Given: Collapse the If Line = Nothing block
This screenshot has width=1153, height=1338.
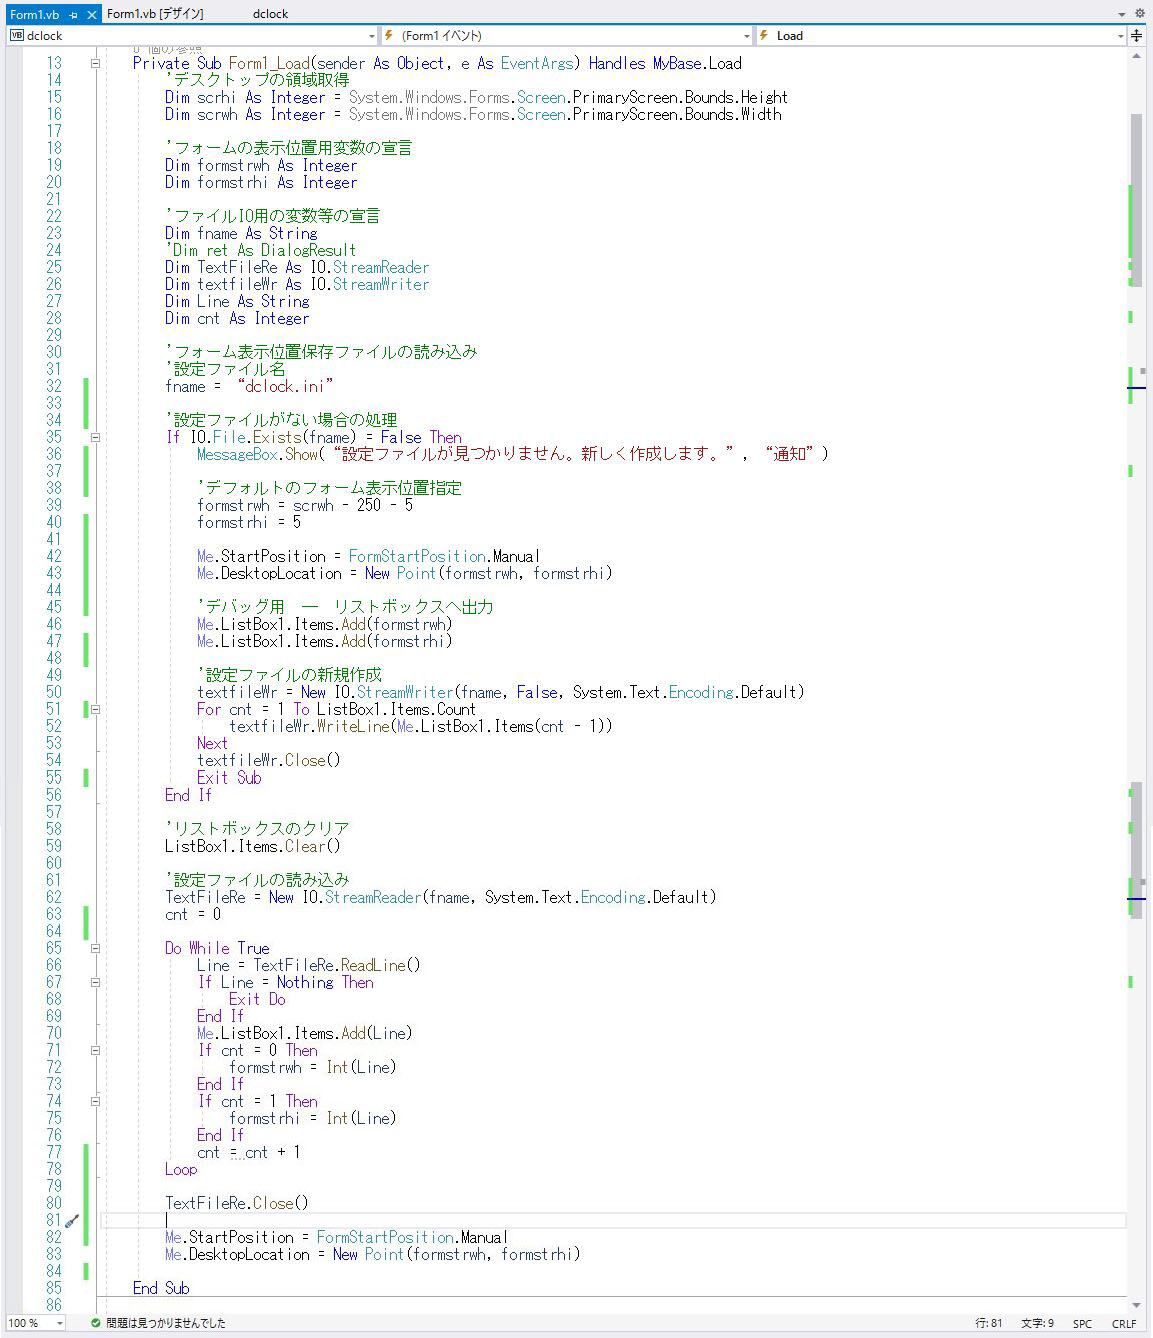Looking at the screenshot, I should (96, 982).
